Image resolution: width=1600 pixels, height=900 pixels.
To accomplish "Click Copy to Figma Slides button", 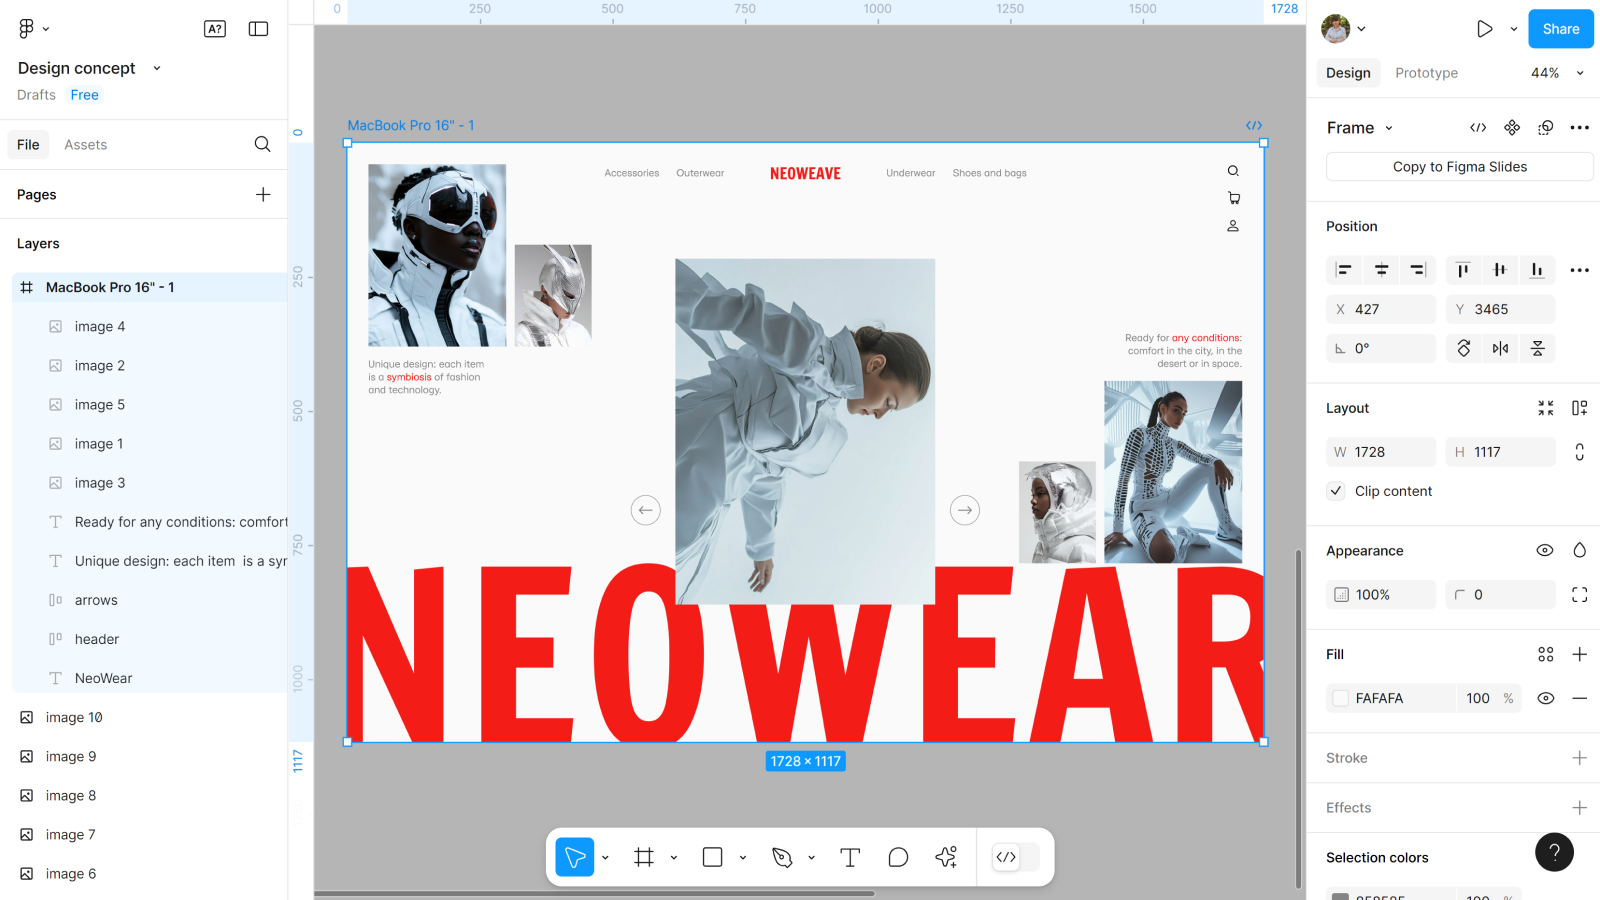I will click(1459, 167).
